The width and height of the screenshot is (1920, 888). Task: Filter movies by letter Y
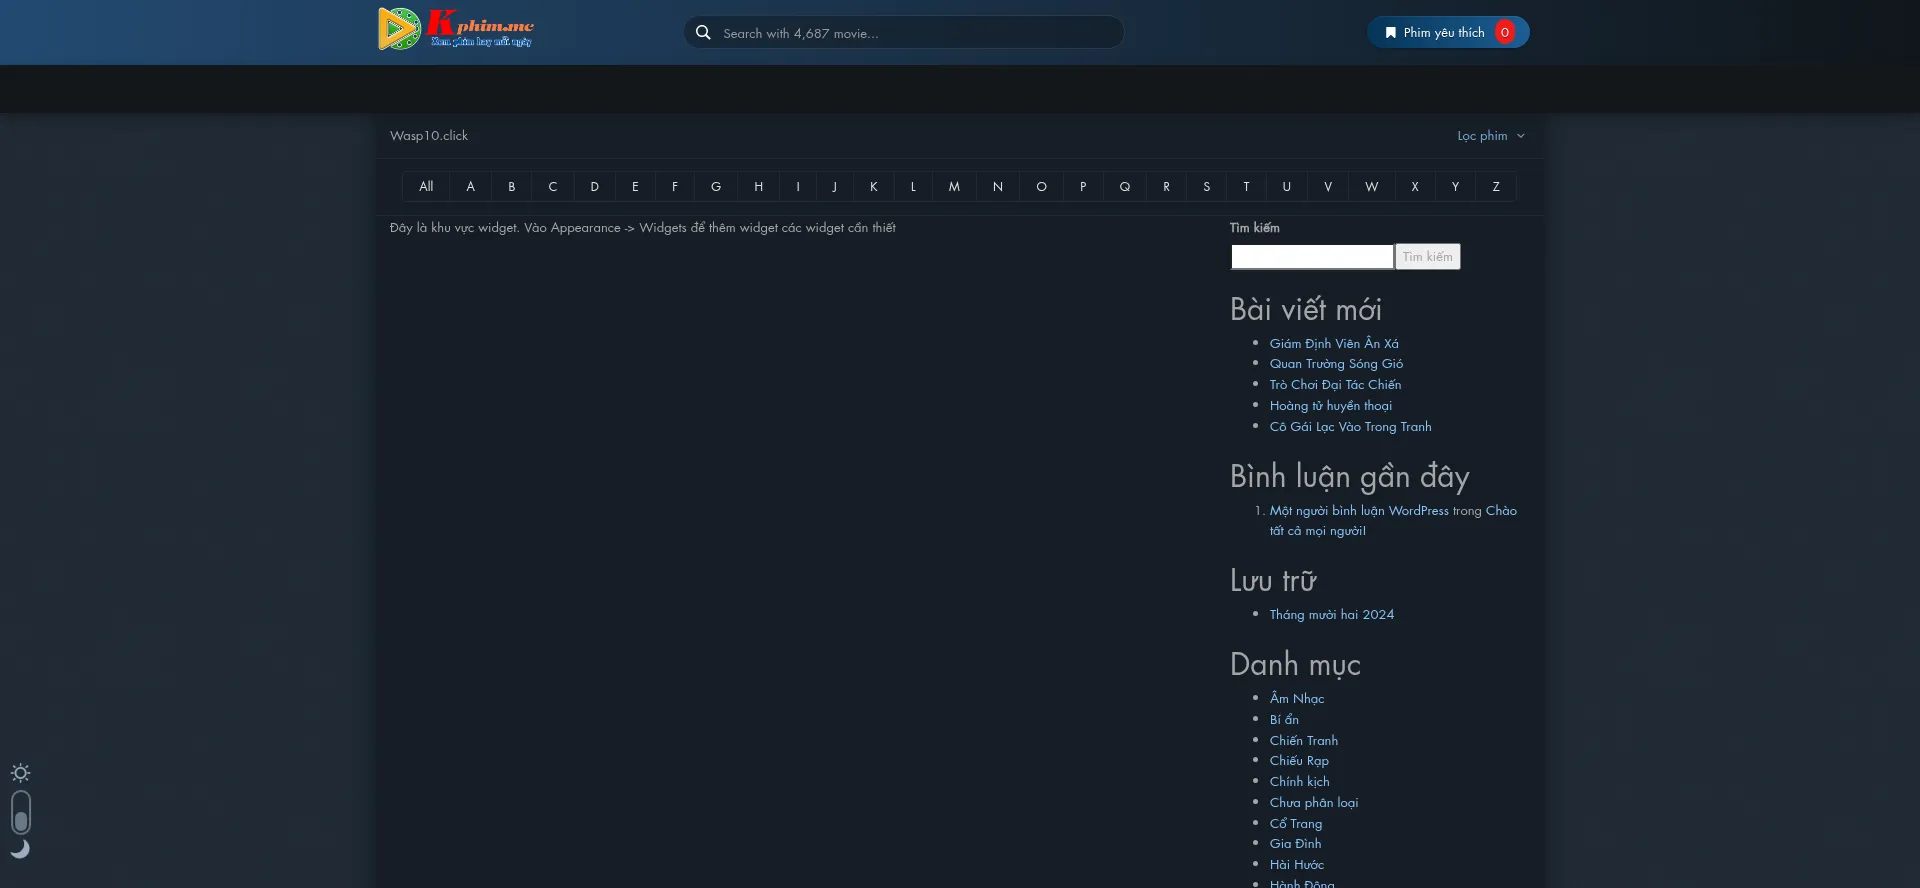pos(1455,187)
